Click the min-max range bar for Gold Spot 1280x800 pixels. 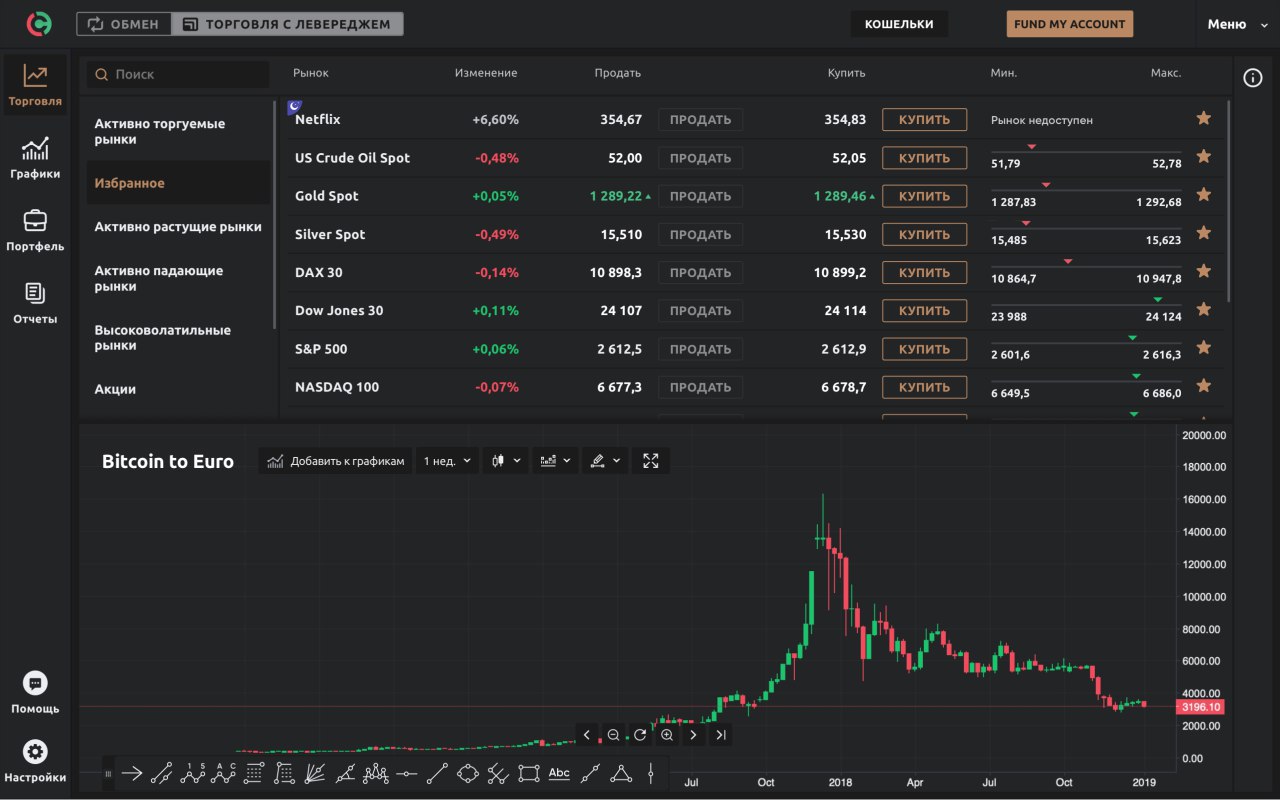click(1086, 189)
